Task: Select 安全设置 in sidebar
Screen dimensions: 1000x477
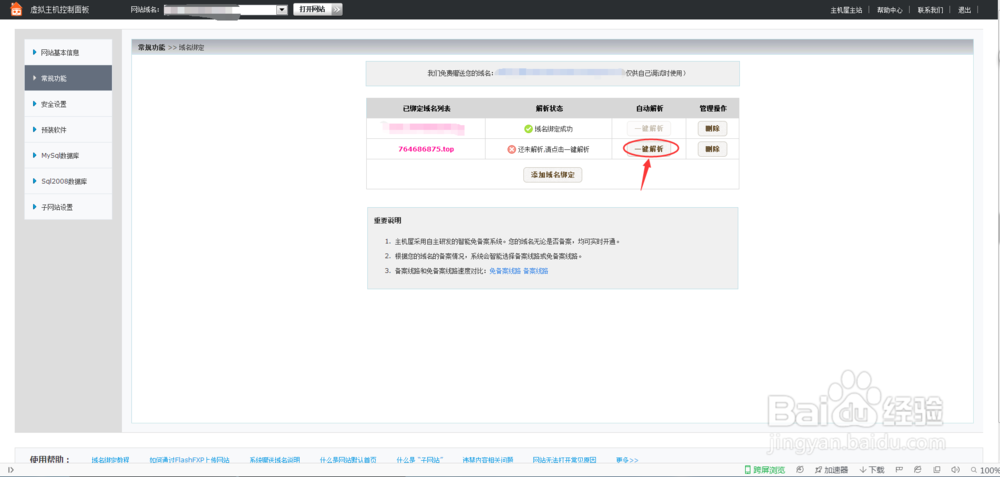Action: 68,104
